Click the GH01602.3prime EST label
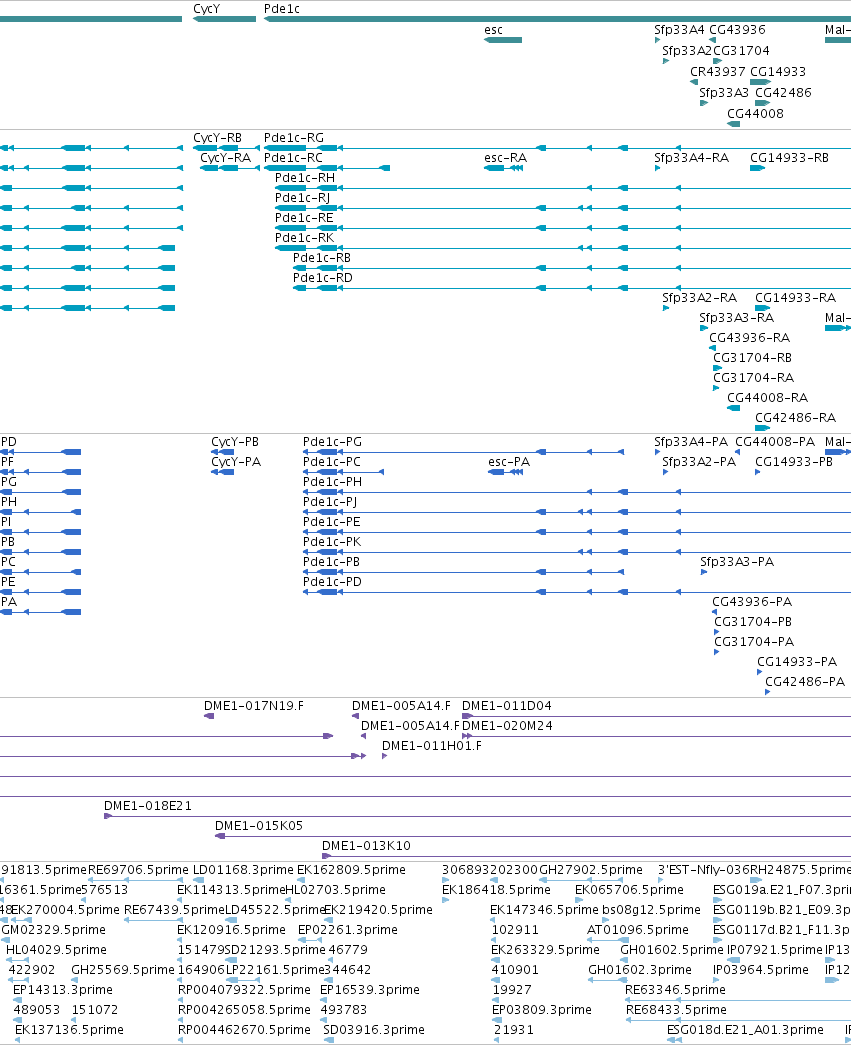Screen dimensions: 851x1045 [x=640, y=970]
